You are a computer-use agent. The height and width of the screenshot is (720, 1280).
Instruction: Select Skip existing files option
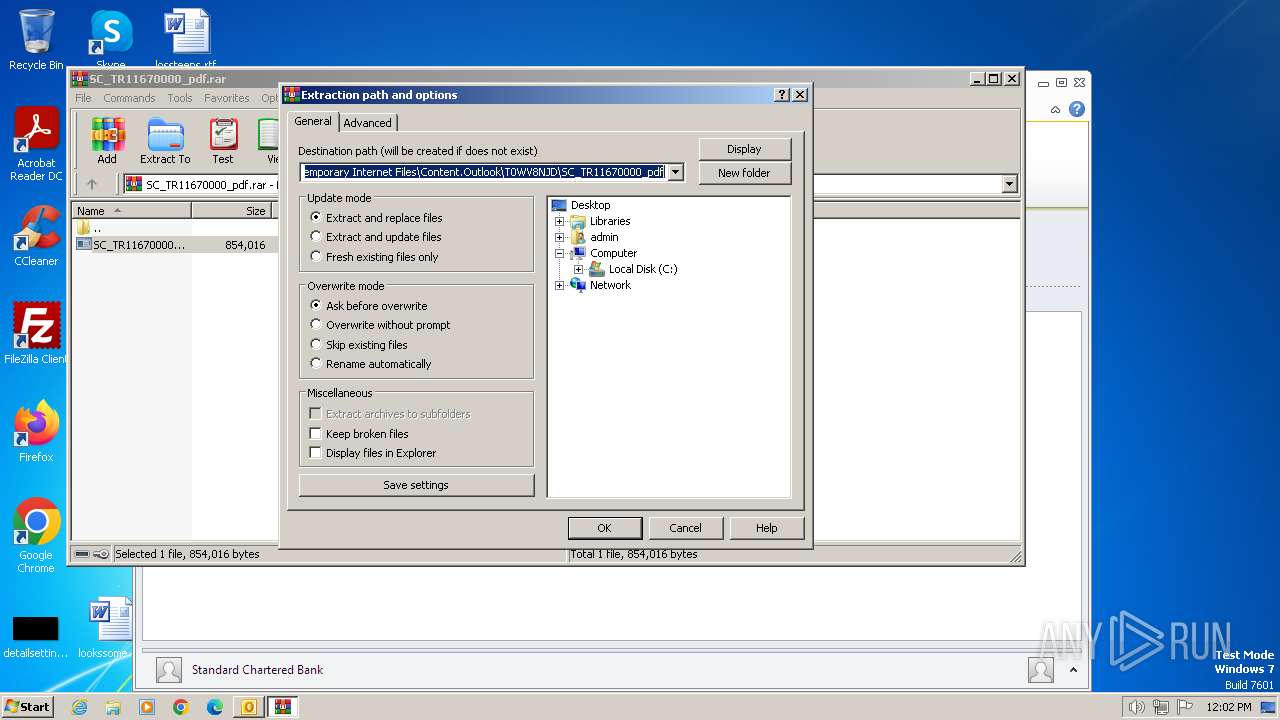(358, 345)
